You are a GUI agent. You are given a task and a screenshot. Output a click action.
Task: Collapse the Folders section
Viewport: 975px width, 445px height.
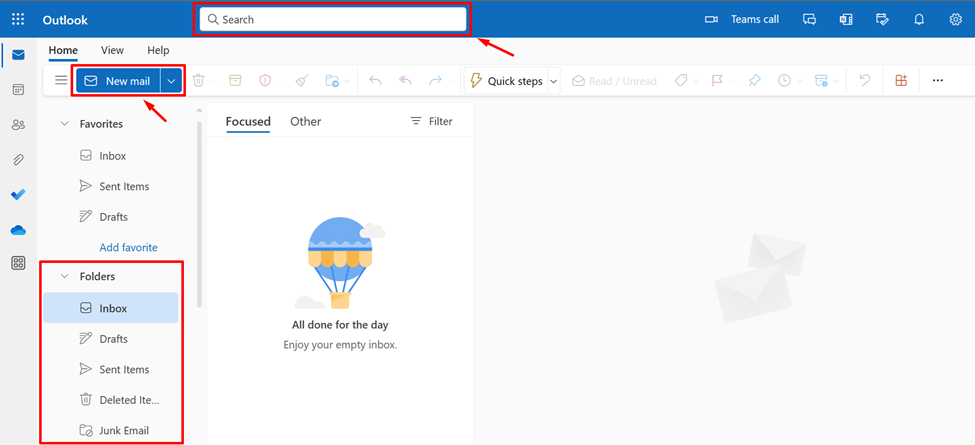click(x=64, y=277)
